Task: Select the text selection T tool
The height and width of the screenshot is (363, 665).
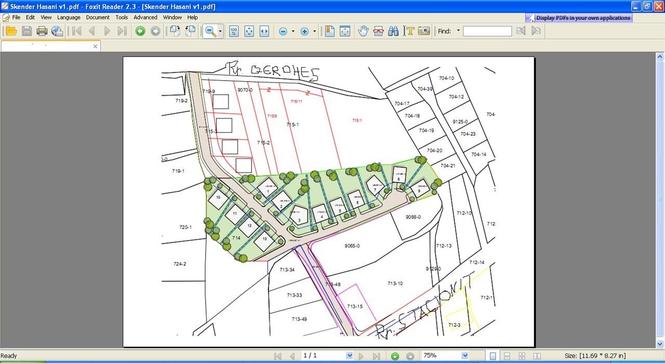Action: [409, 31]
